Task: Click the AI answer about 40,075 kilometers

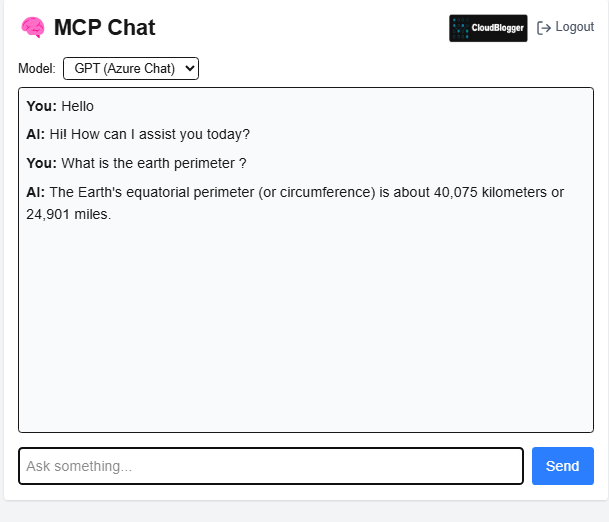Action: pos(295,203)
